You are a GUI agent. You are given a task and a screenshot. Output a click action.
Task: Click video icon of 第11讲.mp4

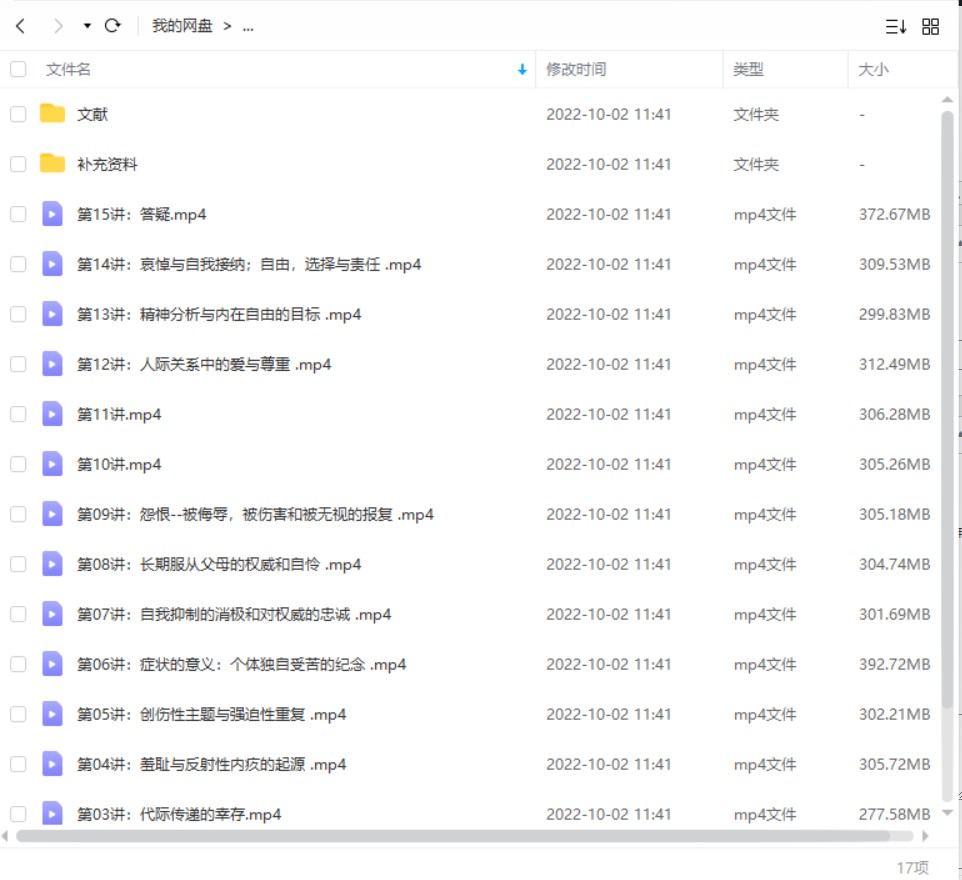(52, 414)
